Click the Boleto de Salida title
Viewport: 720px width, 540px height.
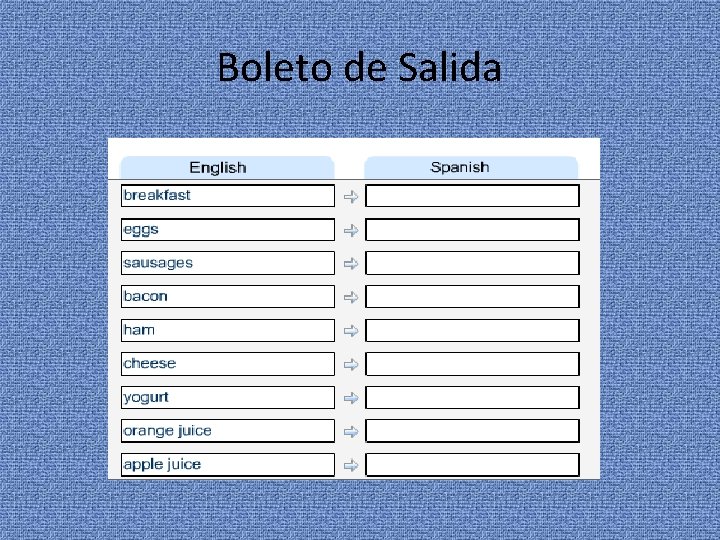[359, 68]
